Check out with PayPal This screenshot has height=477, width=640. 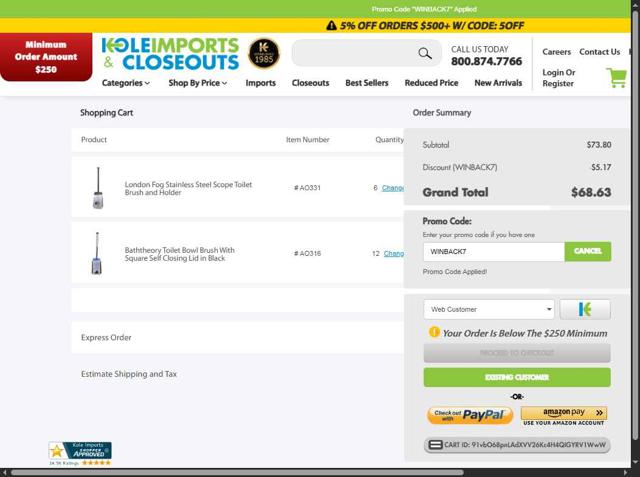pyautogui.click(x=470, y=415)
